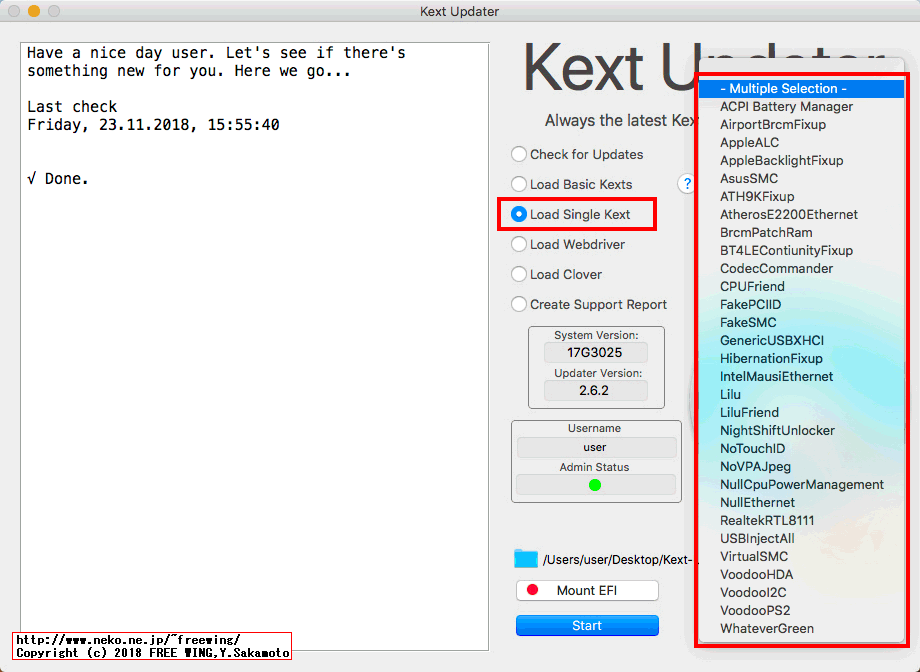The height and width of the screenshot is (672, 920).
Task: Click the green Admin Status indicator
Action: (x=596, y=484)
